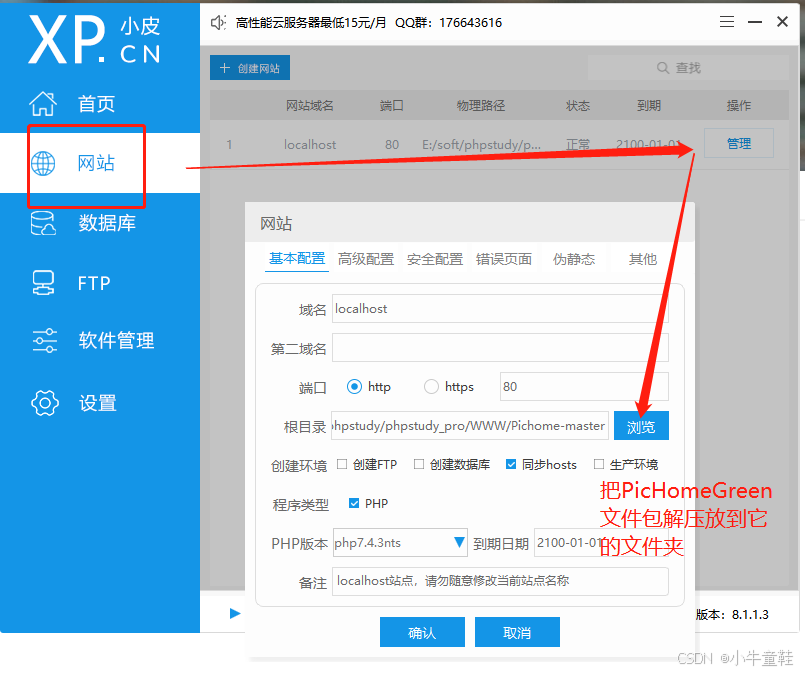Confirm with the 确认 button
Image resolution: width=805 pixels, height=674 pixels.
tap(422, 632)
